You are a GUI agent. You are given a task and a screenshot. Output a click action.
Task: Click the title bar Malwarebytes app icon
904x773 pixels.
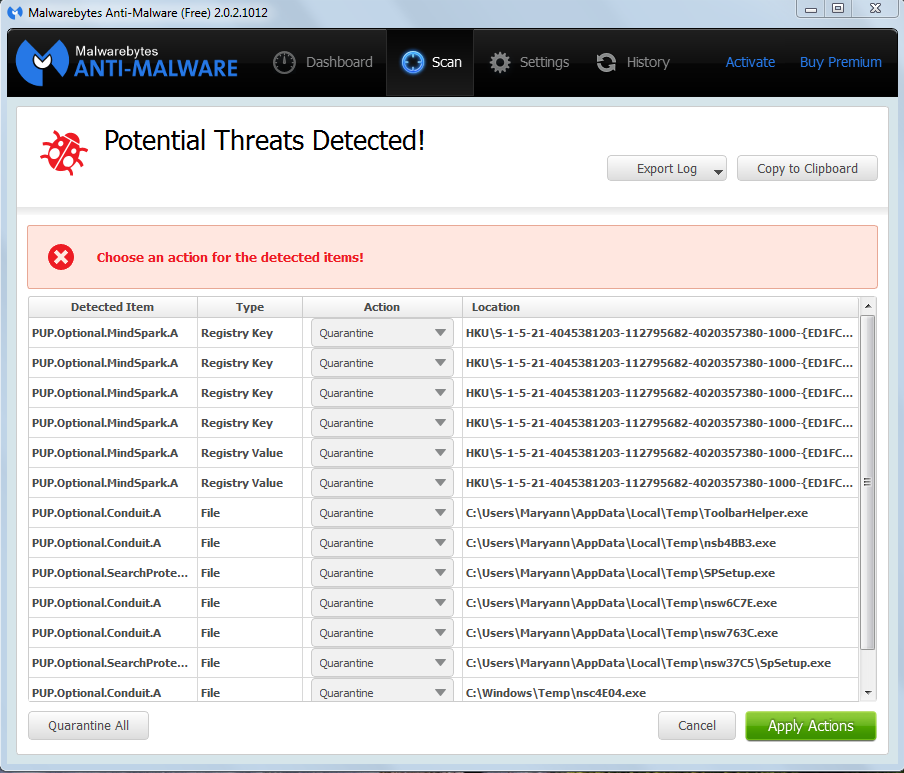click(14, 12)
